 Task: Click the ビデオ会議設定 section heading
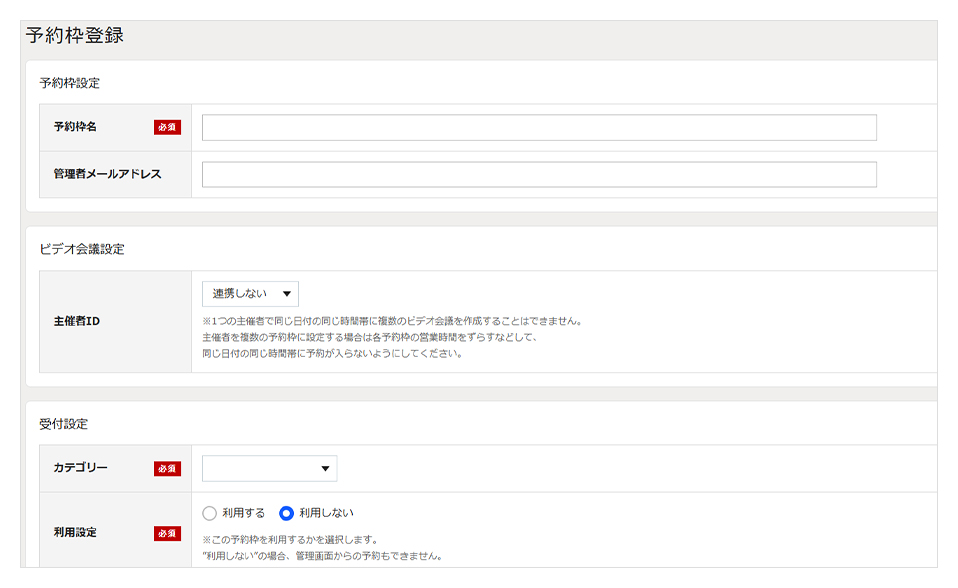pyautogui.click(x=82, y=249)
